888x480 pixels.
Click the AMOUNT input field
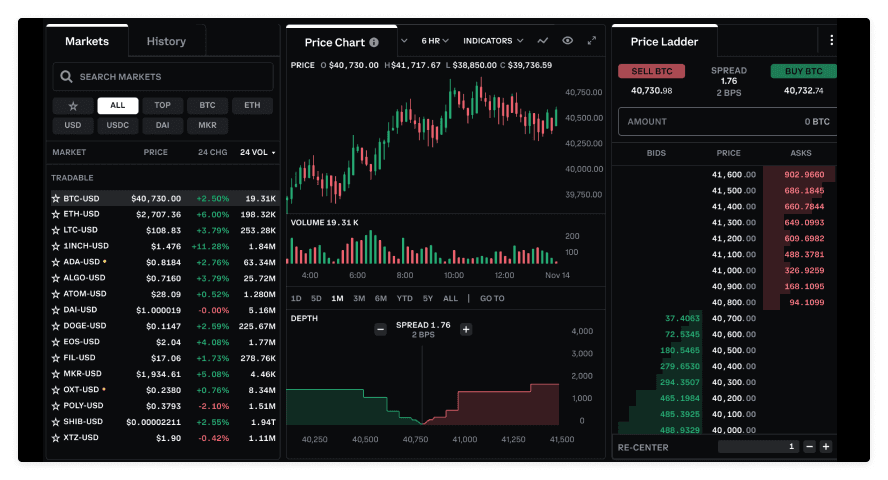tap(727, 122)
